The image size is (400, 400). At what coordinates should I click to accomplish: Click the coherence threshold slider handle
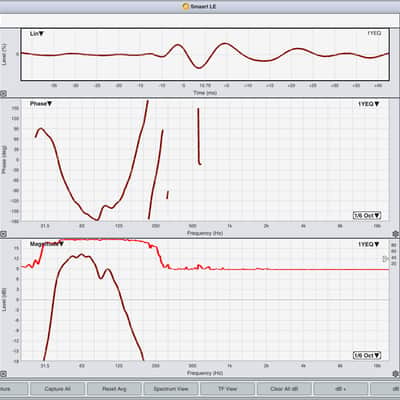(x=385, y=258)
